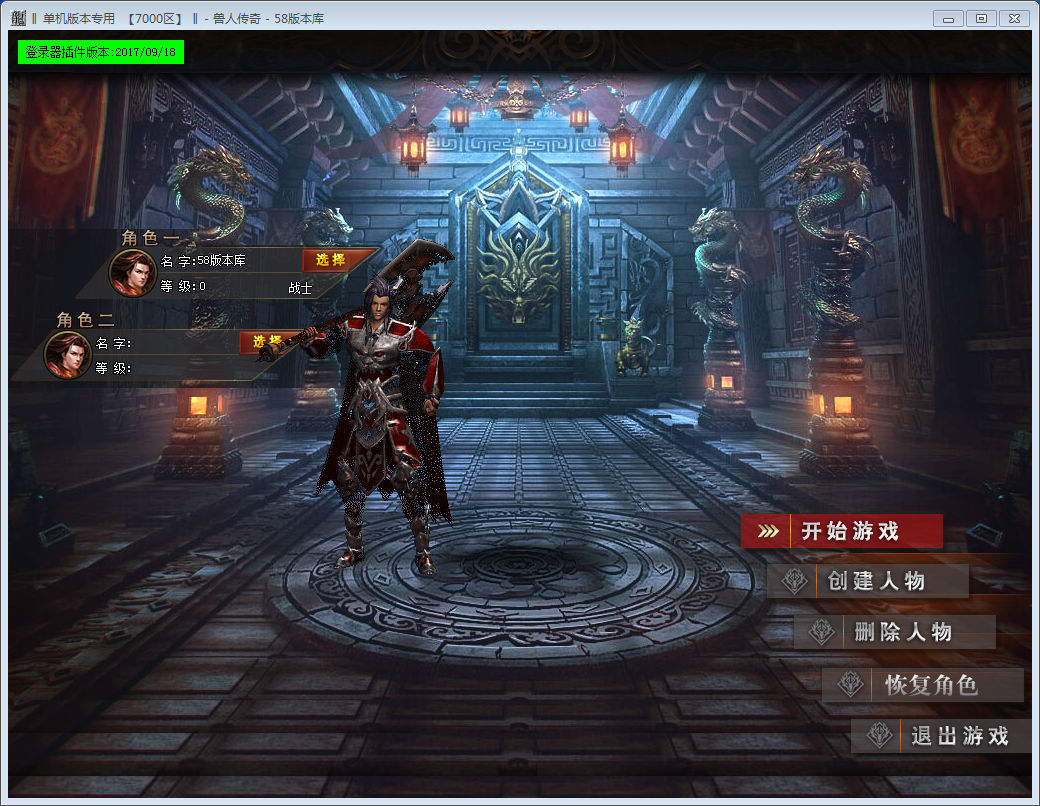Image resolution: width=1040 pixels, height=806 pixels.
Task: Click the app icon in the title bar
Action: (18, 19)
